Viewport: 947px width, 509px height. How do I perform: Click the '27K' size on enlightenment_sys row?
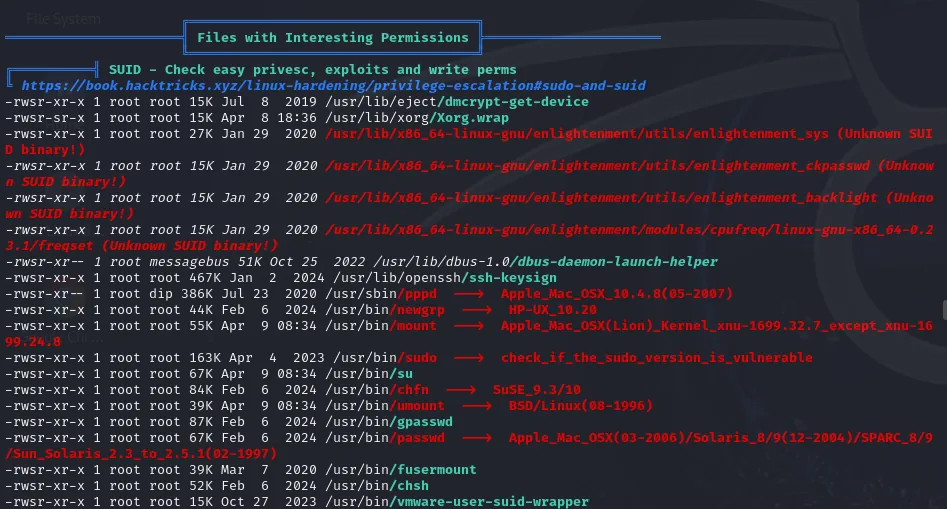pos(201,133)
